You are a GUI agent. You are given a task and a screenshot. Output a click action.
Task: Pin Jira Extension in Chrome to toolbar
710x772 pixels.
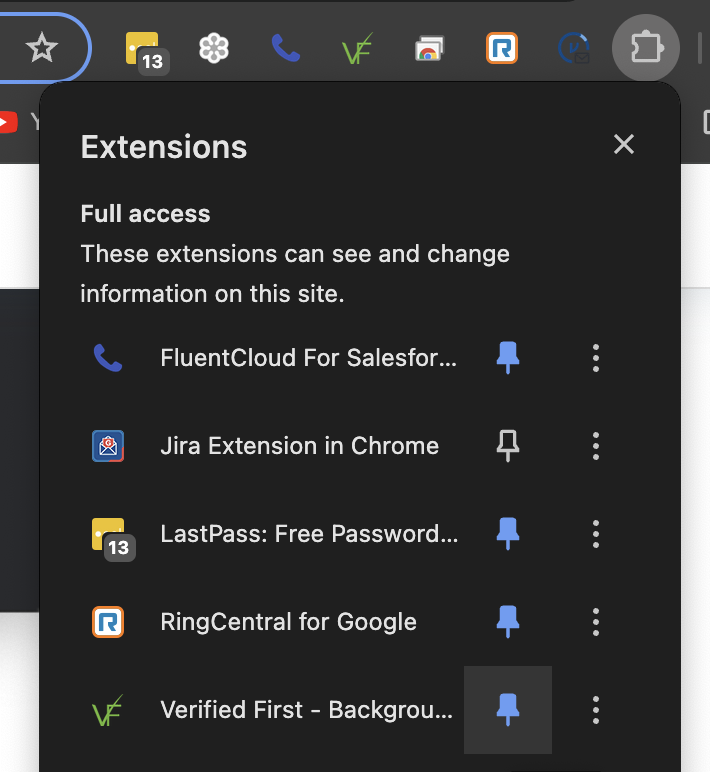(x=508, y=446)
